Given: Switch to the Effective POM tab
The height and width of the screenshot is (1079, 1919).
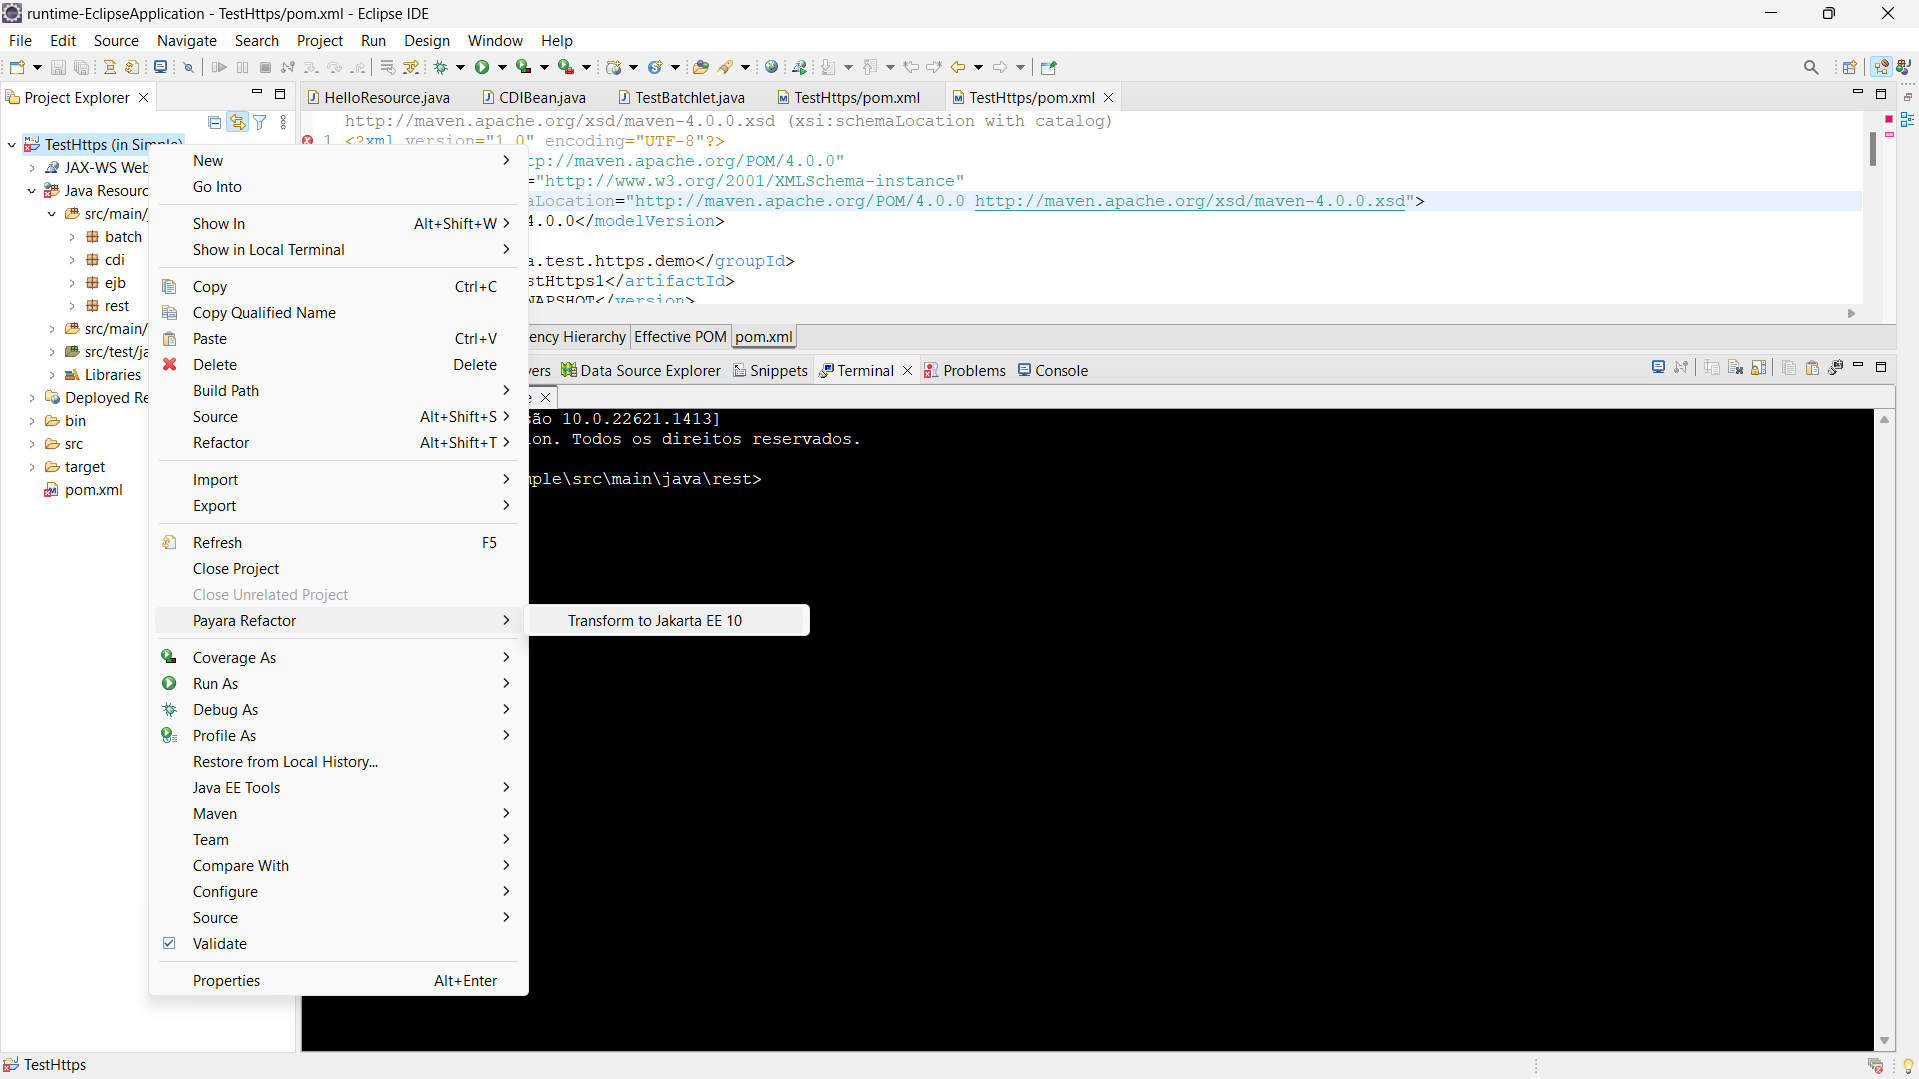Looking at the screenshot, I should click(x=679, y=337).
